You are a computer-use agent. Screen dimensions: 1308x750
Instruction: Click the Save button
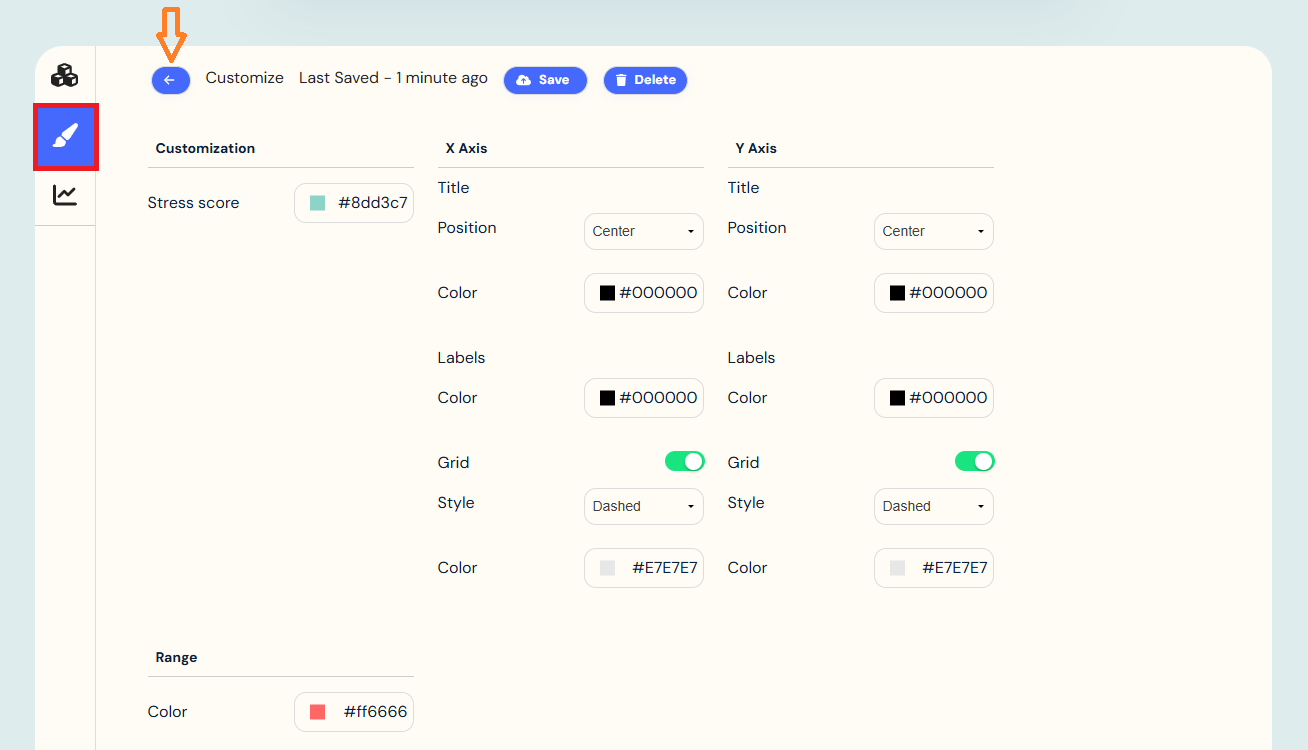click(545, 80)
